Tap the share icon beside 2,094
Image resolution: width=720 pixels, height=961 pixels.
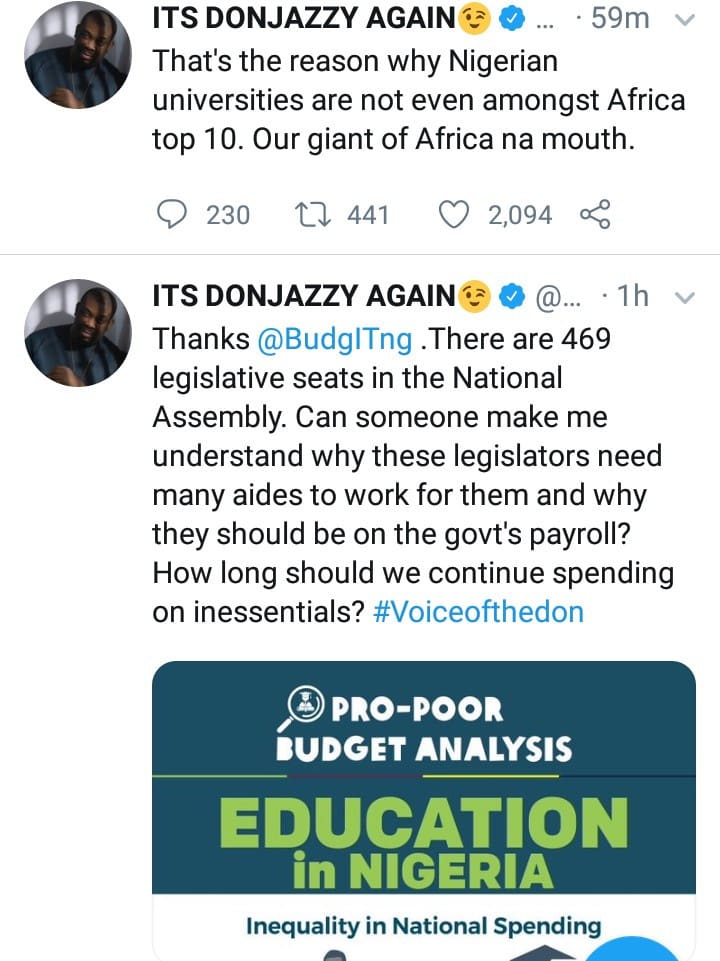(594, 214)
